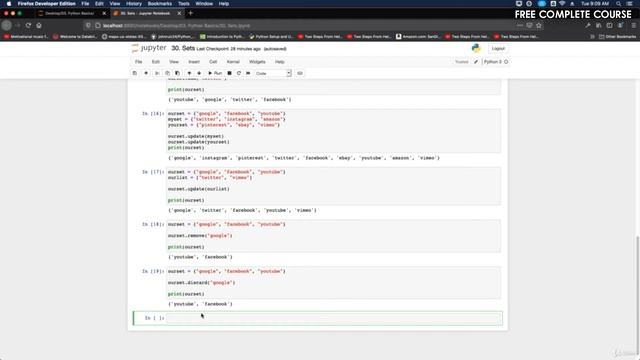640x360 pixels.
Task: Reload the page in Firefox
Action: coord(28,25)
